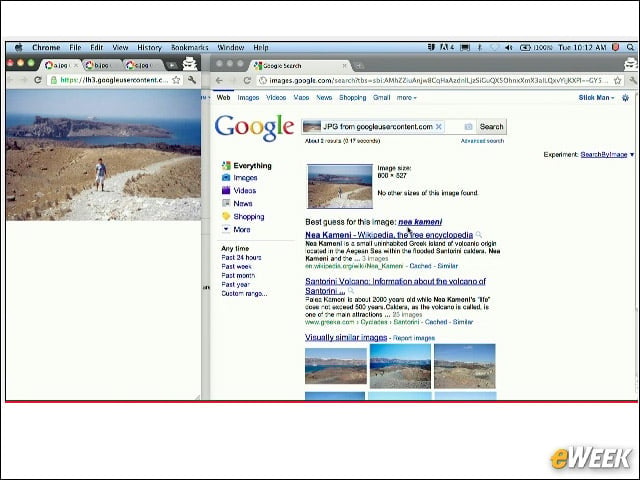Image resolution: width=640 pixels, height=480 pixels.
Task: Open Cached link for Wikipedia result
Action: [420, 266]
